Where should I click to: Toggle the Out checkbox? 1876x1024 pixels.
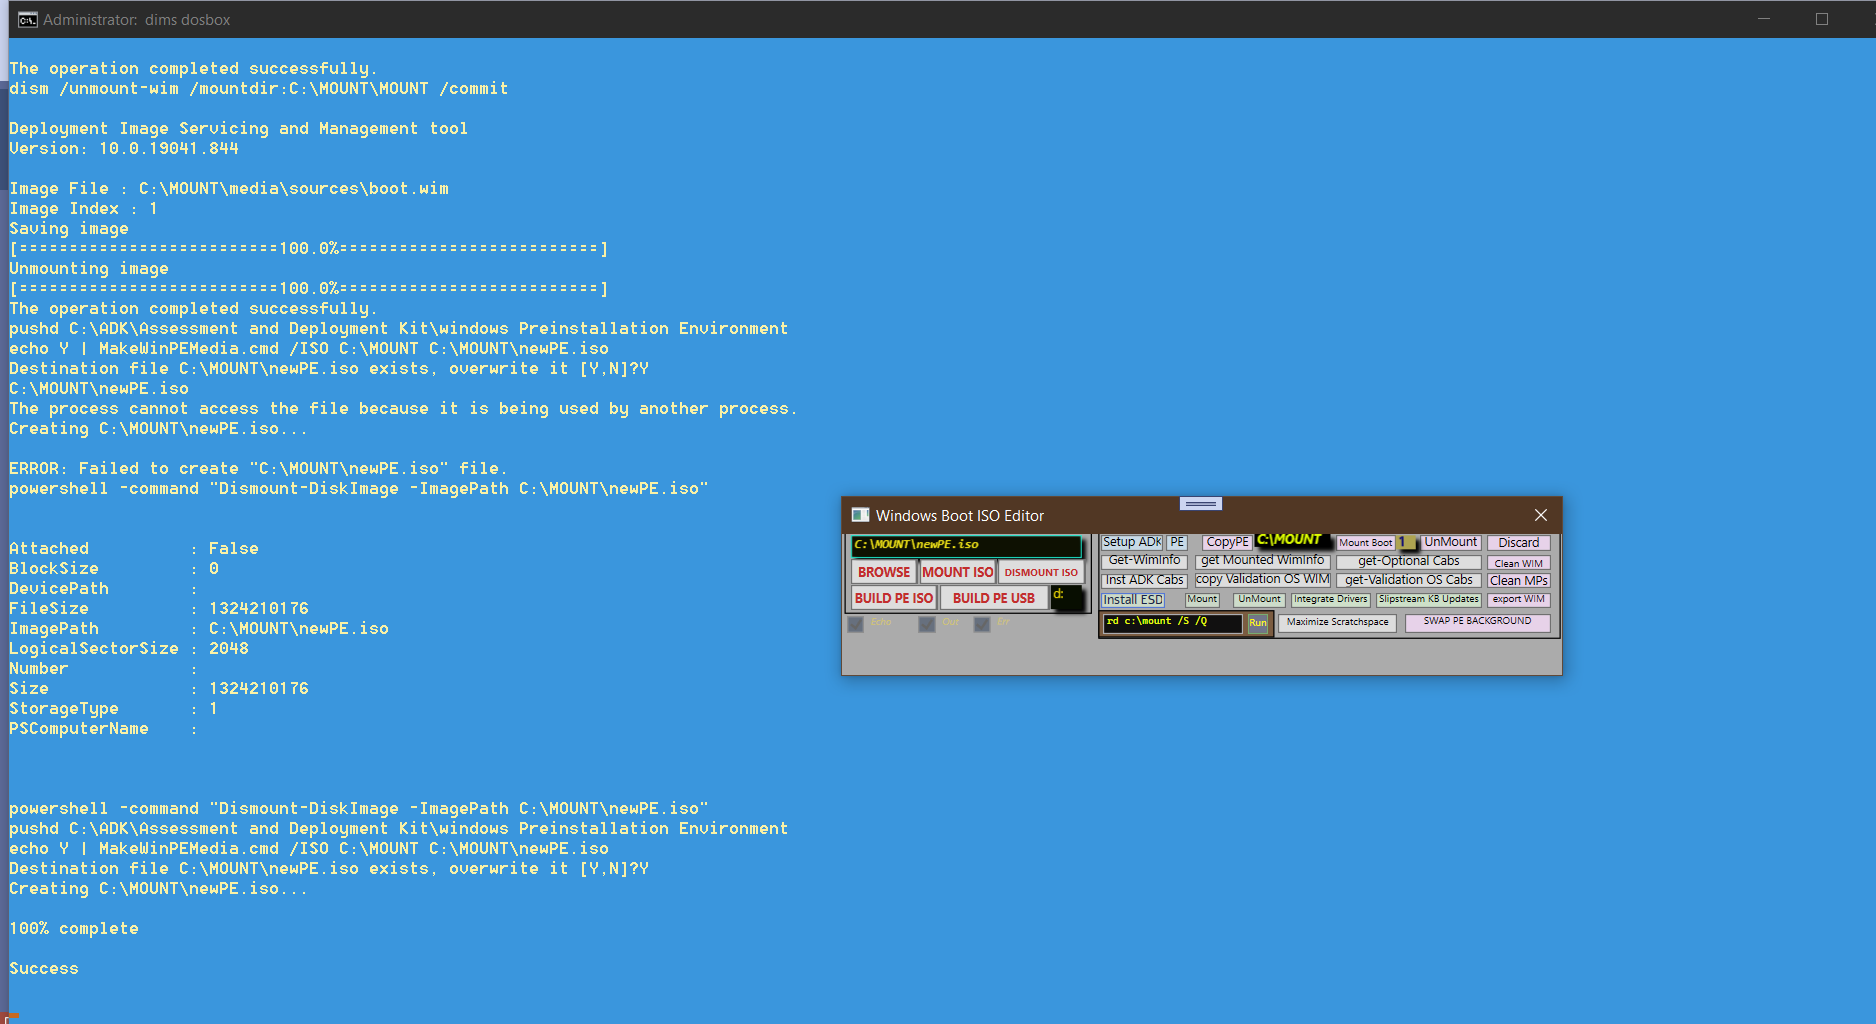(x=925, y=623)
